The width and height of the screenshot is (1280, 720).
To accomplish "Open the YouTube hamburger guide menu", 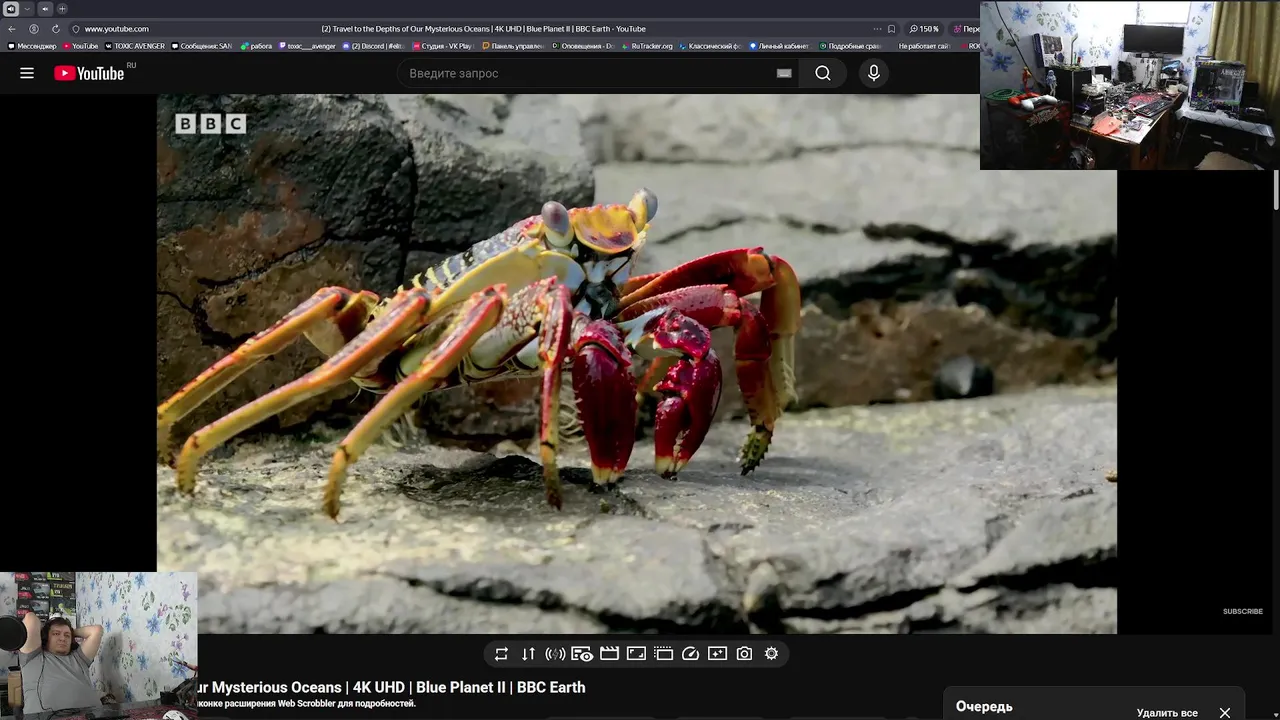I will pyautogui.click(x=27, y=73).
